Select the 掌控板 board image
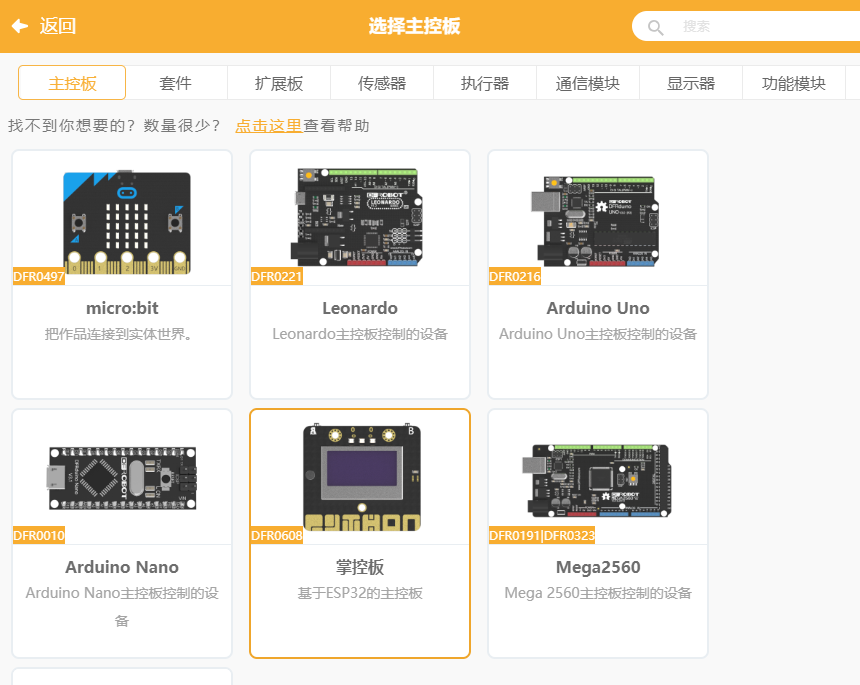The image size is (860, 685). [x=362, y=477]
